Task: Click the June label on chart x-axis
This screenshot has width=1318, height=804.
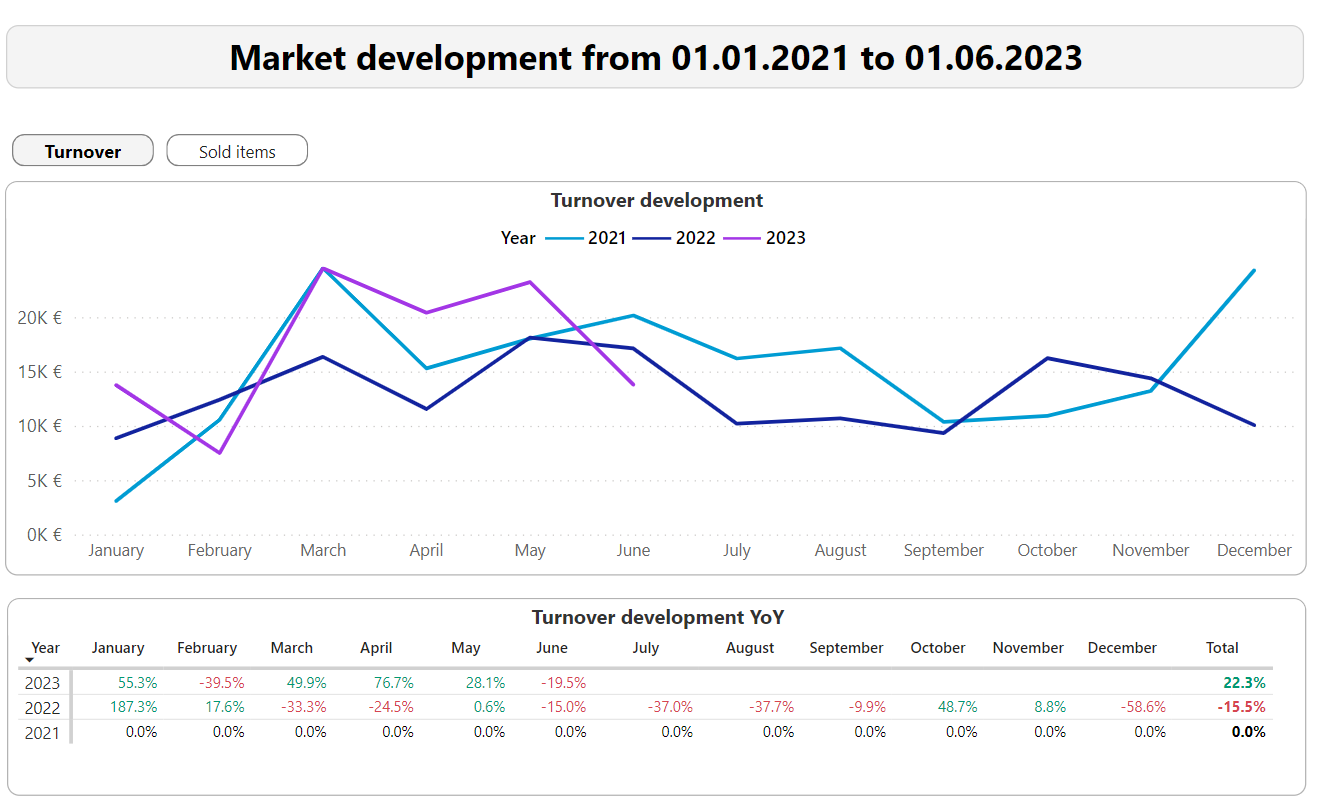Action: (x=633, y=551)
